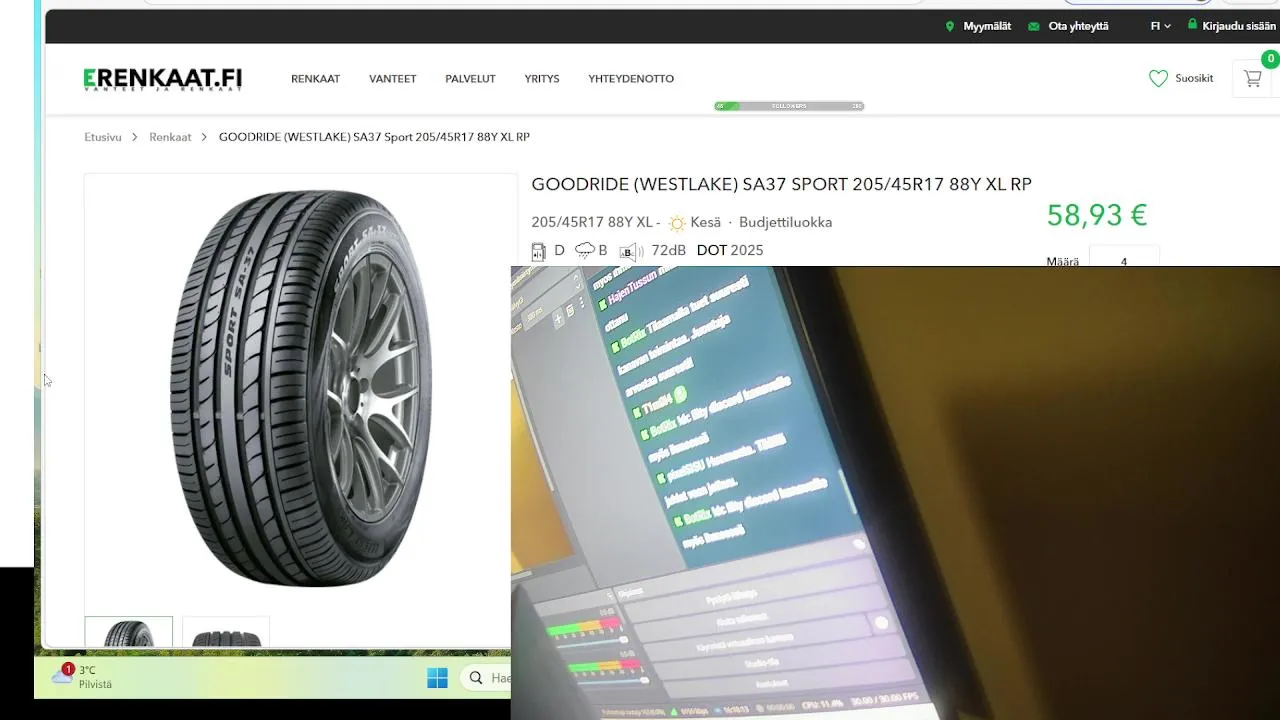Click the product title heading text
Viewport: 1280px width, 720px height.
pos(781,184)
